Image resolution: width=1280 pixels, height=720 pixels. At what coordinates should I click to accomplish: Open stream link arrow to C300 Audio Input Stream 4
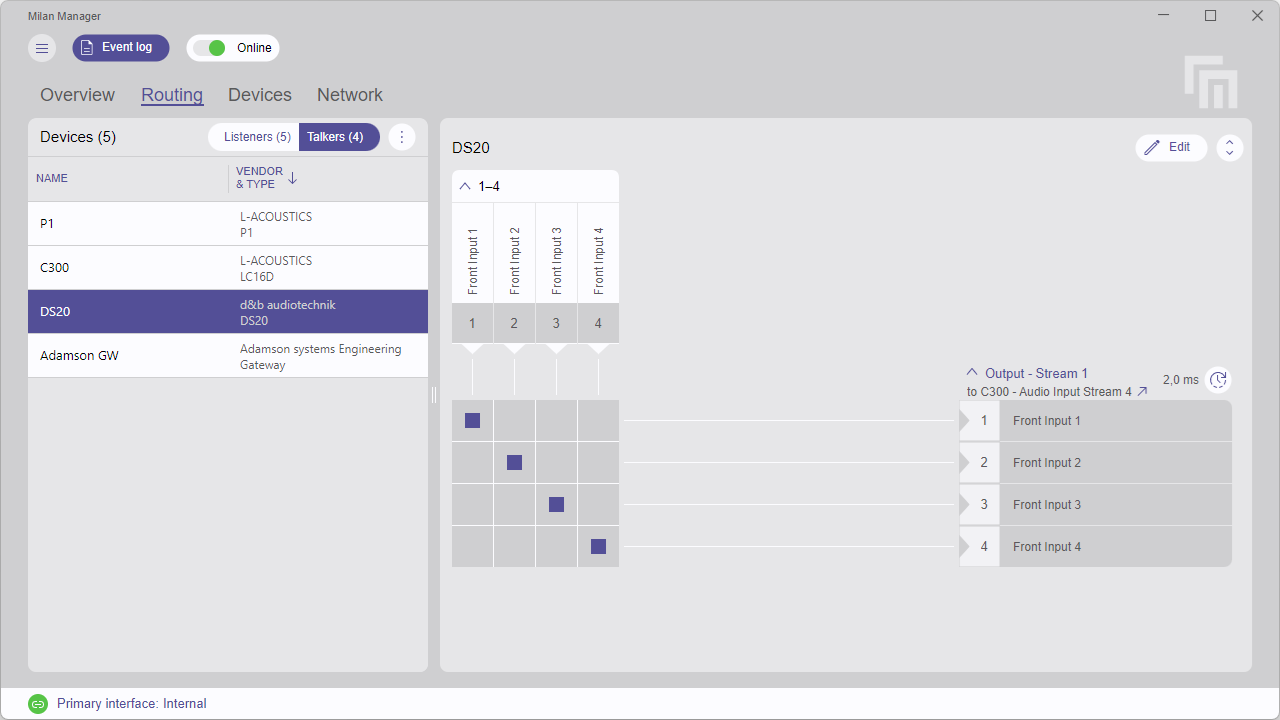point(1142,391)
